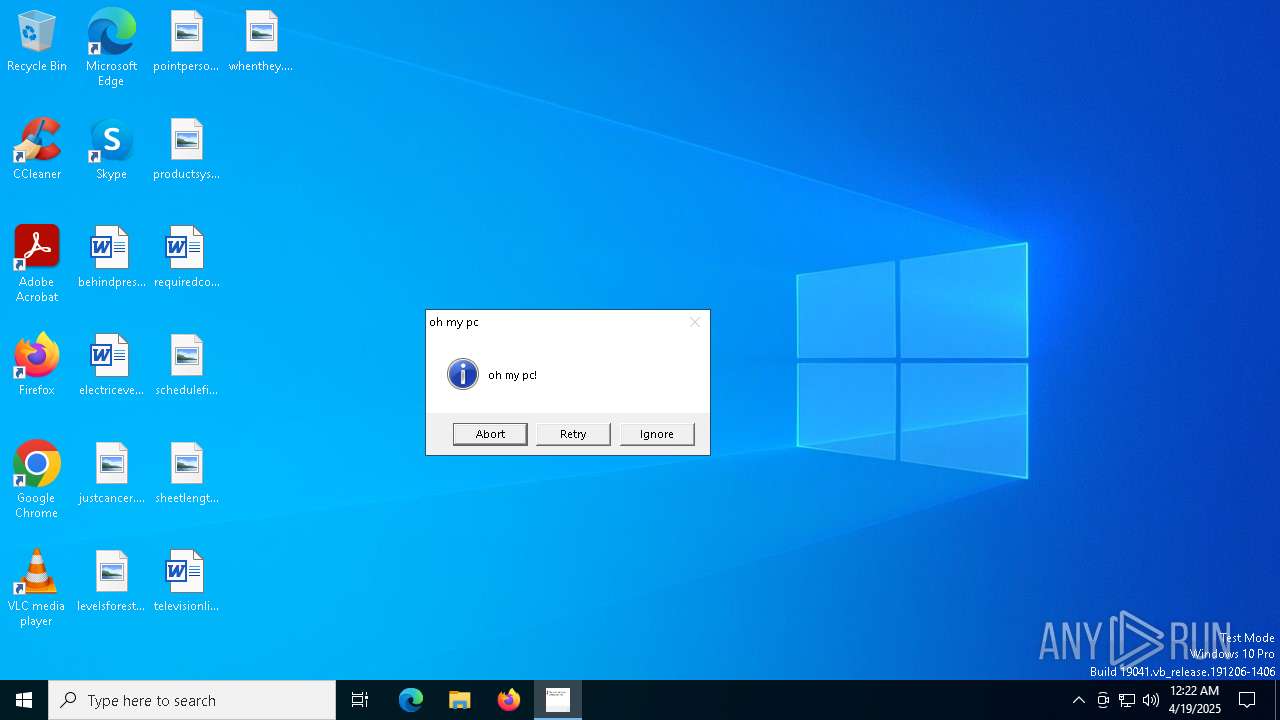Screen dimensions: 1280x720
Task: Click Ignore in the oh my pc dialog
Action: 657,434
